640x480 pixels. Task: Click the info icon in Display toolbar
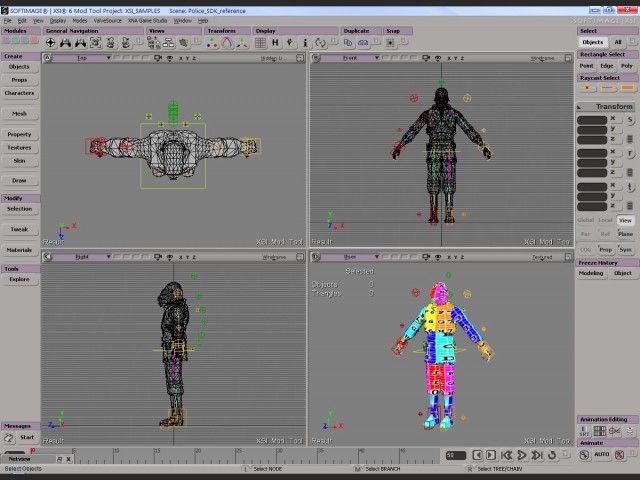click(305, 43)
